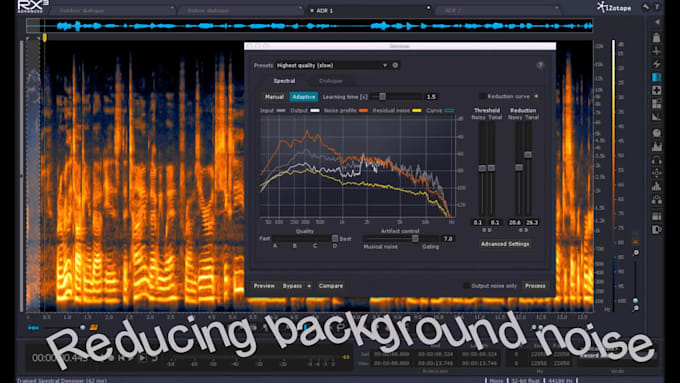
Task: Select the headphones module icon in right sidebar
Action: pos(657,160)
